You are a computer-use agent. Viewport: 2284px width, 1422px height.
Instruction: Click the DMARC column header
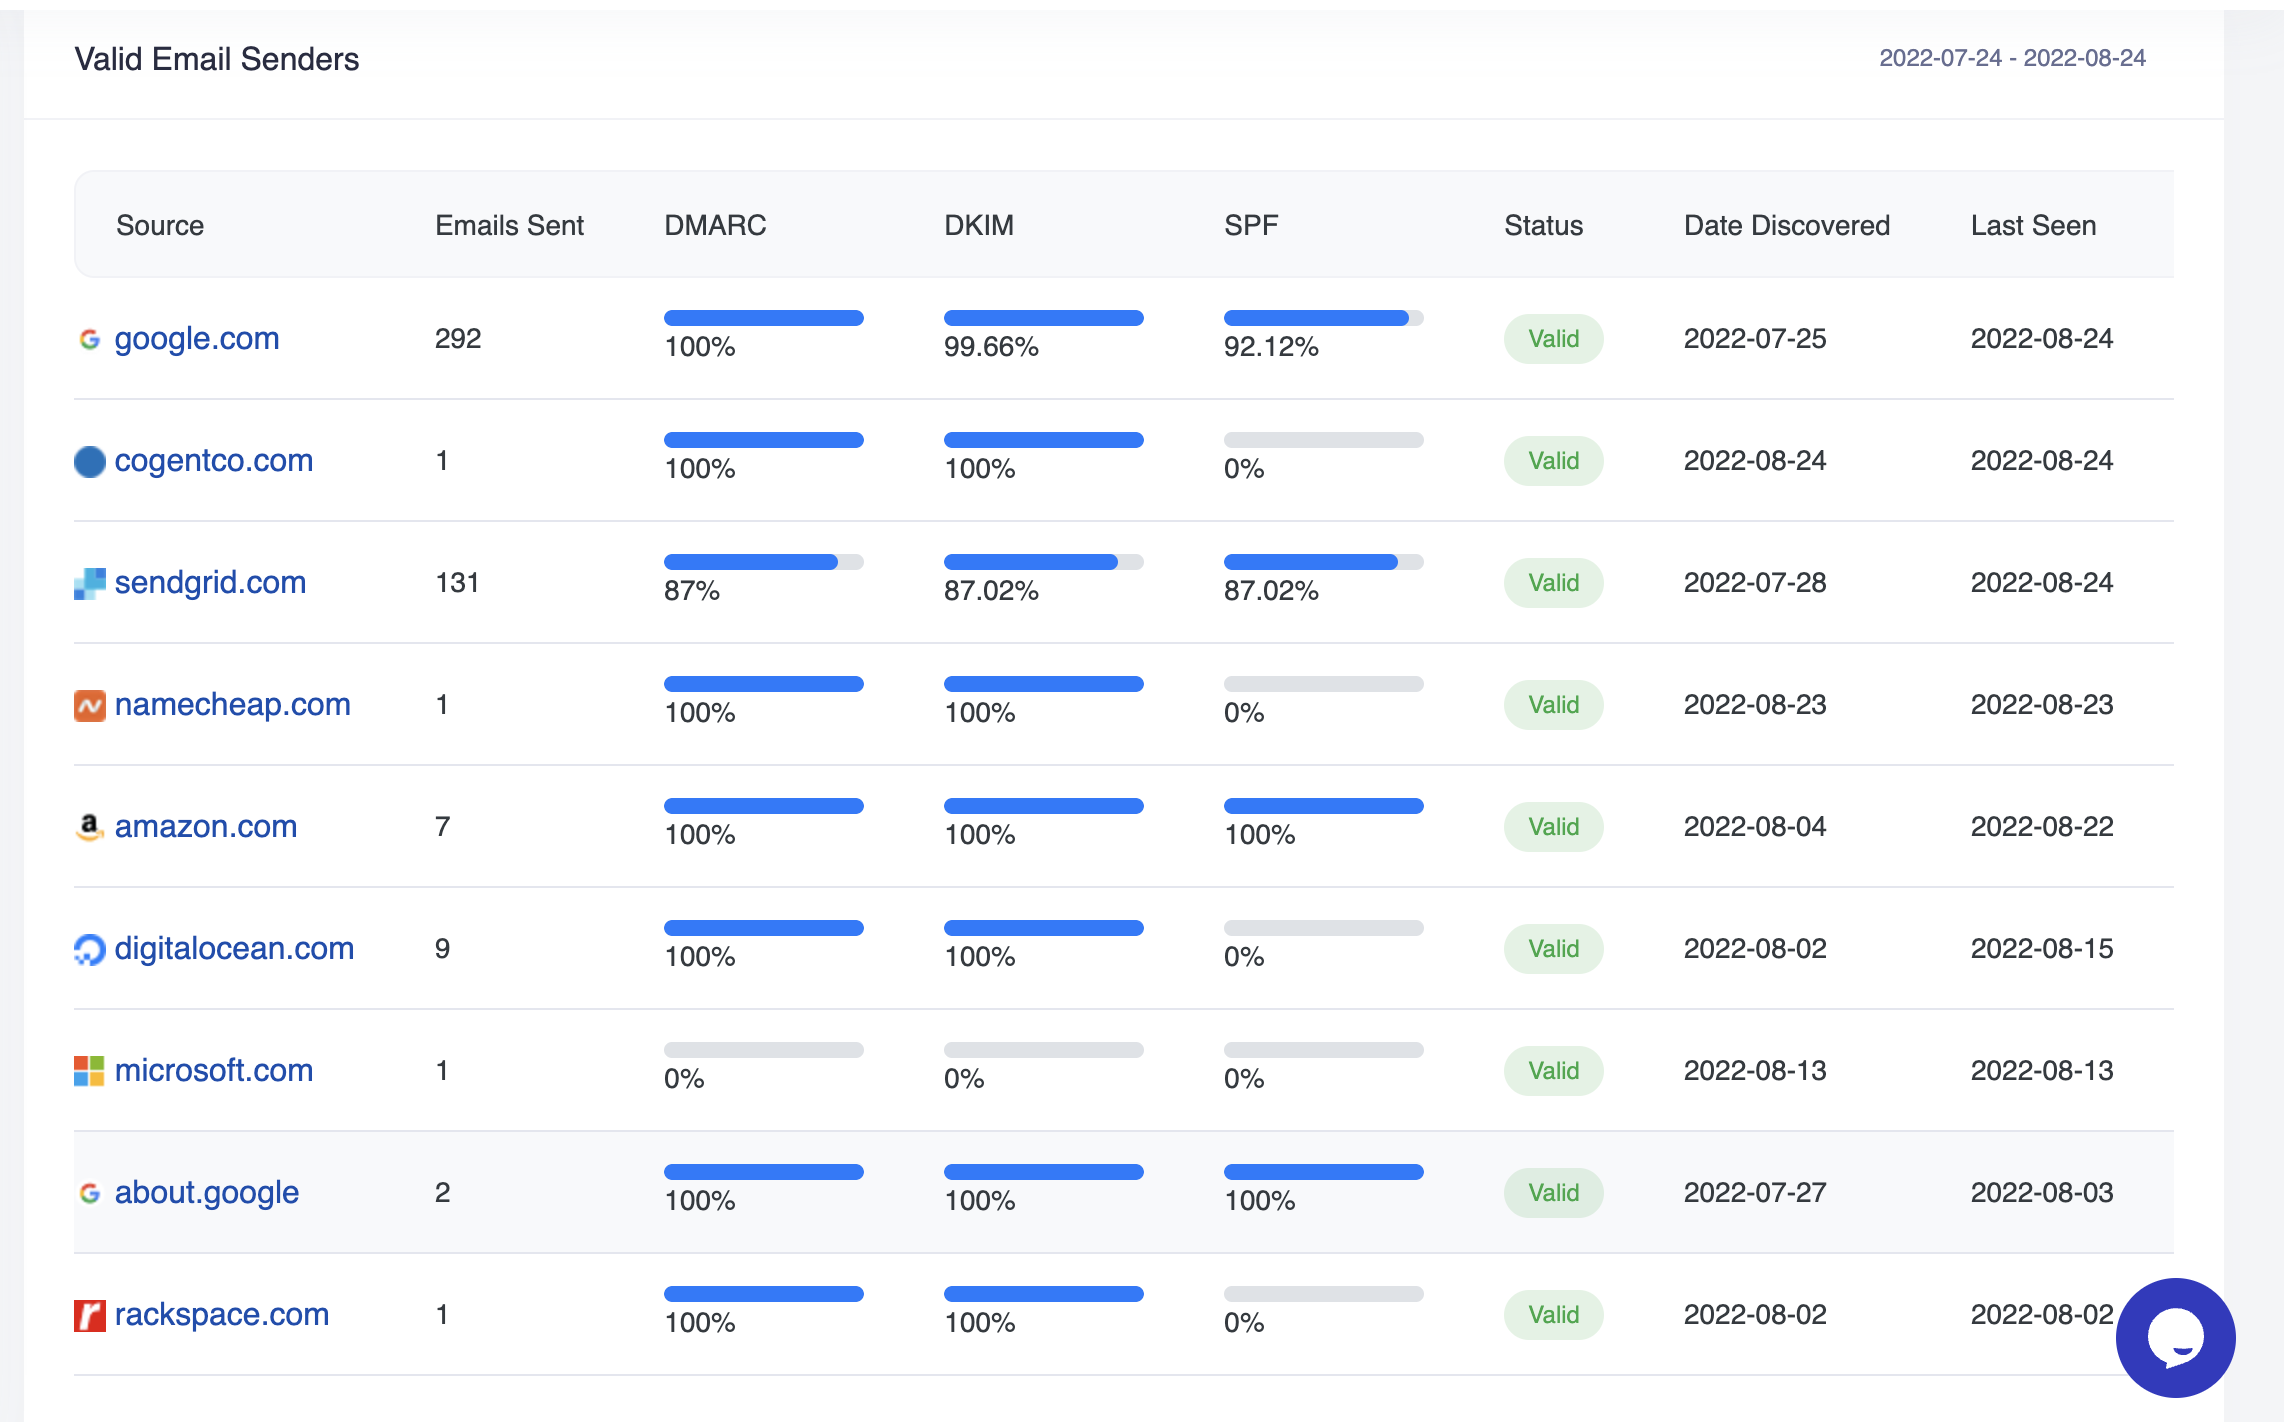715,226
